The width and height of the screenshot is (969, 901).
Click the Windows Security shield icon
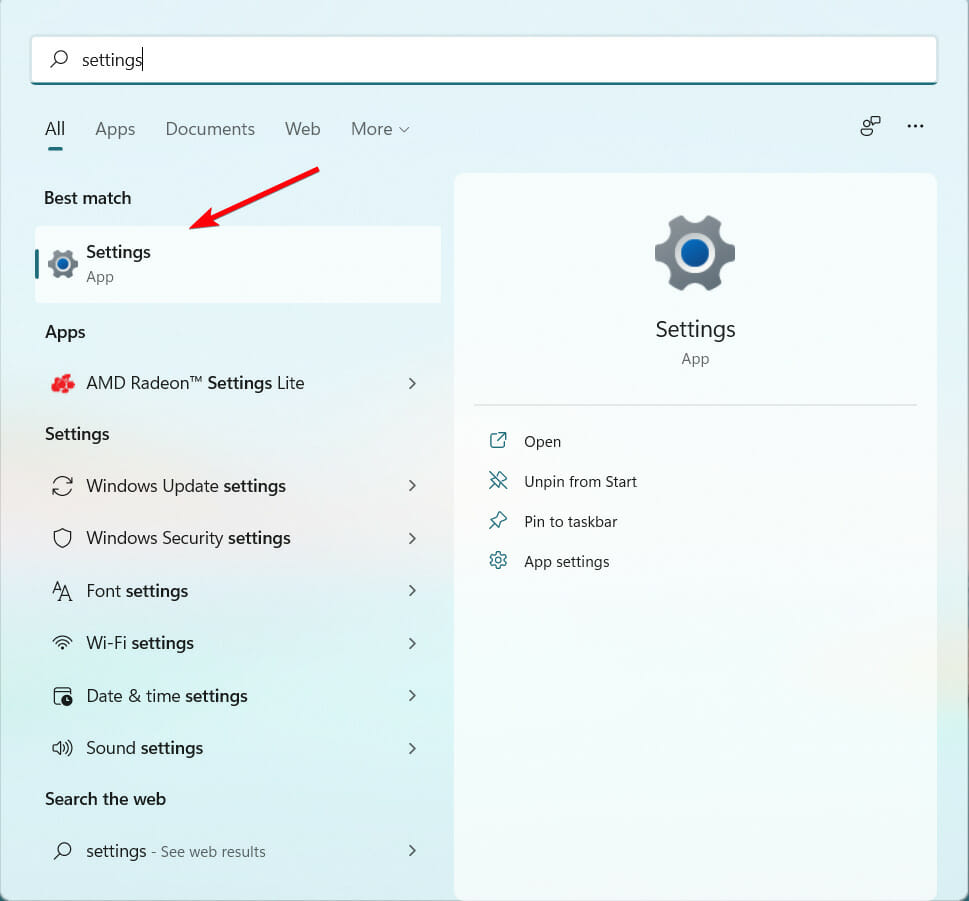(62, 538)
